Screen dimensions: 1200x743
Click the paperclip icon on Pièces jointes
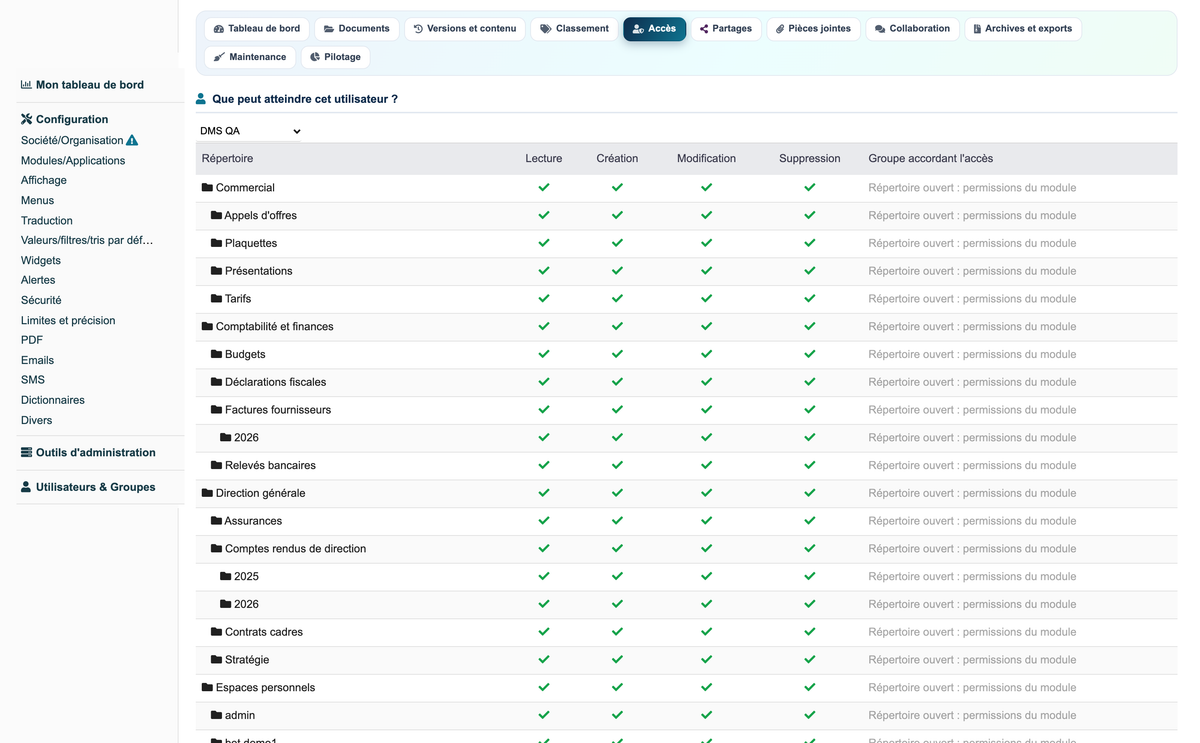(x=780, y=29)
